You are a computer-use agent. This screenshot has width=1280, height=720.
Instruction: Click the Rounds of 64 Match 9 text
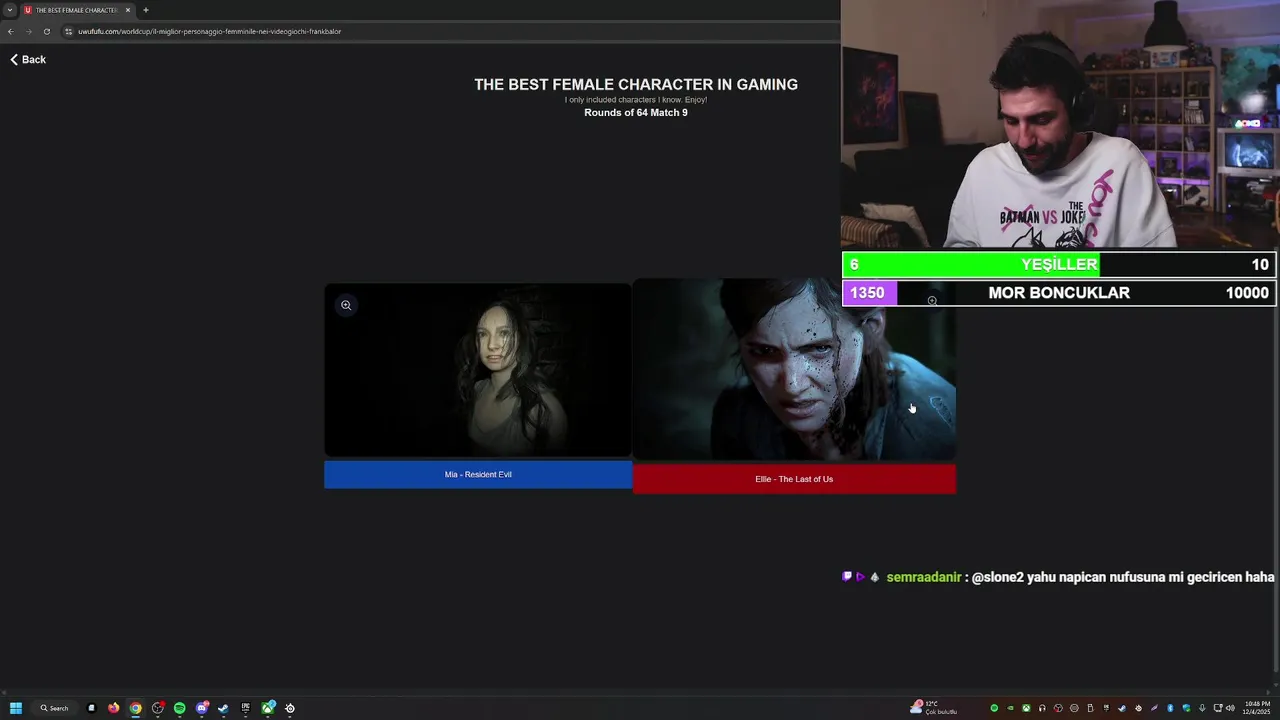636,112
